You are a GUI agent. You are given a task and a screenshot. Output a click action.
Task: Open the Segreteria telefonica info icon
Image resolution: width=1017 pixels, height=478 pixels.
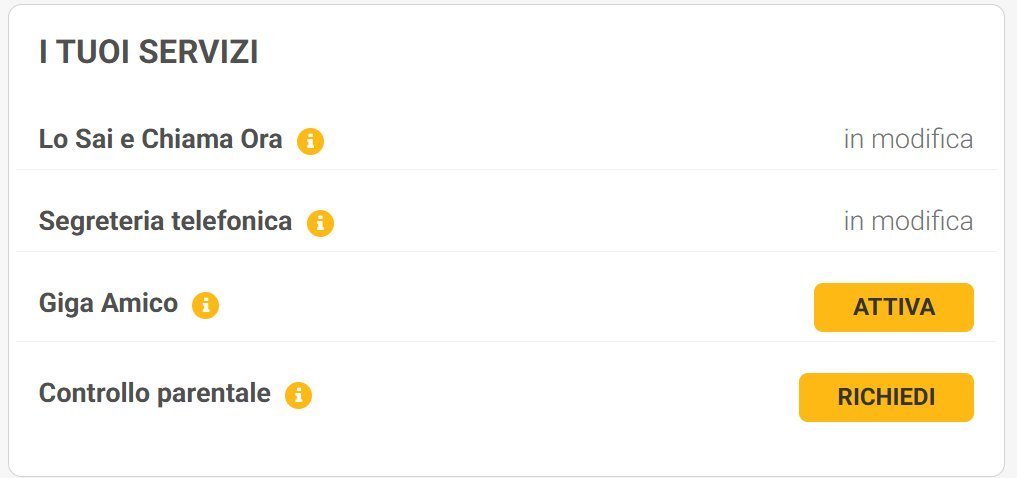320,223
